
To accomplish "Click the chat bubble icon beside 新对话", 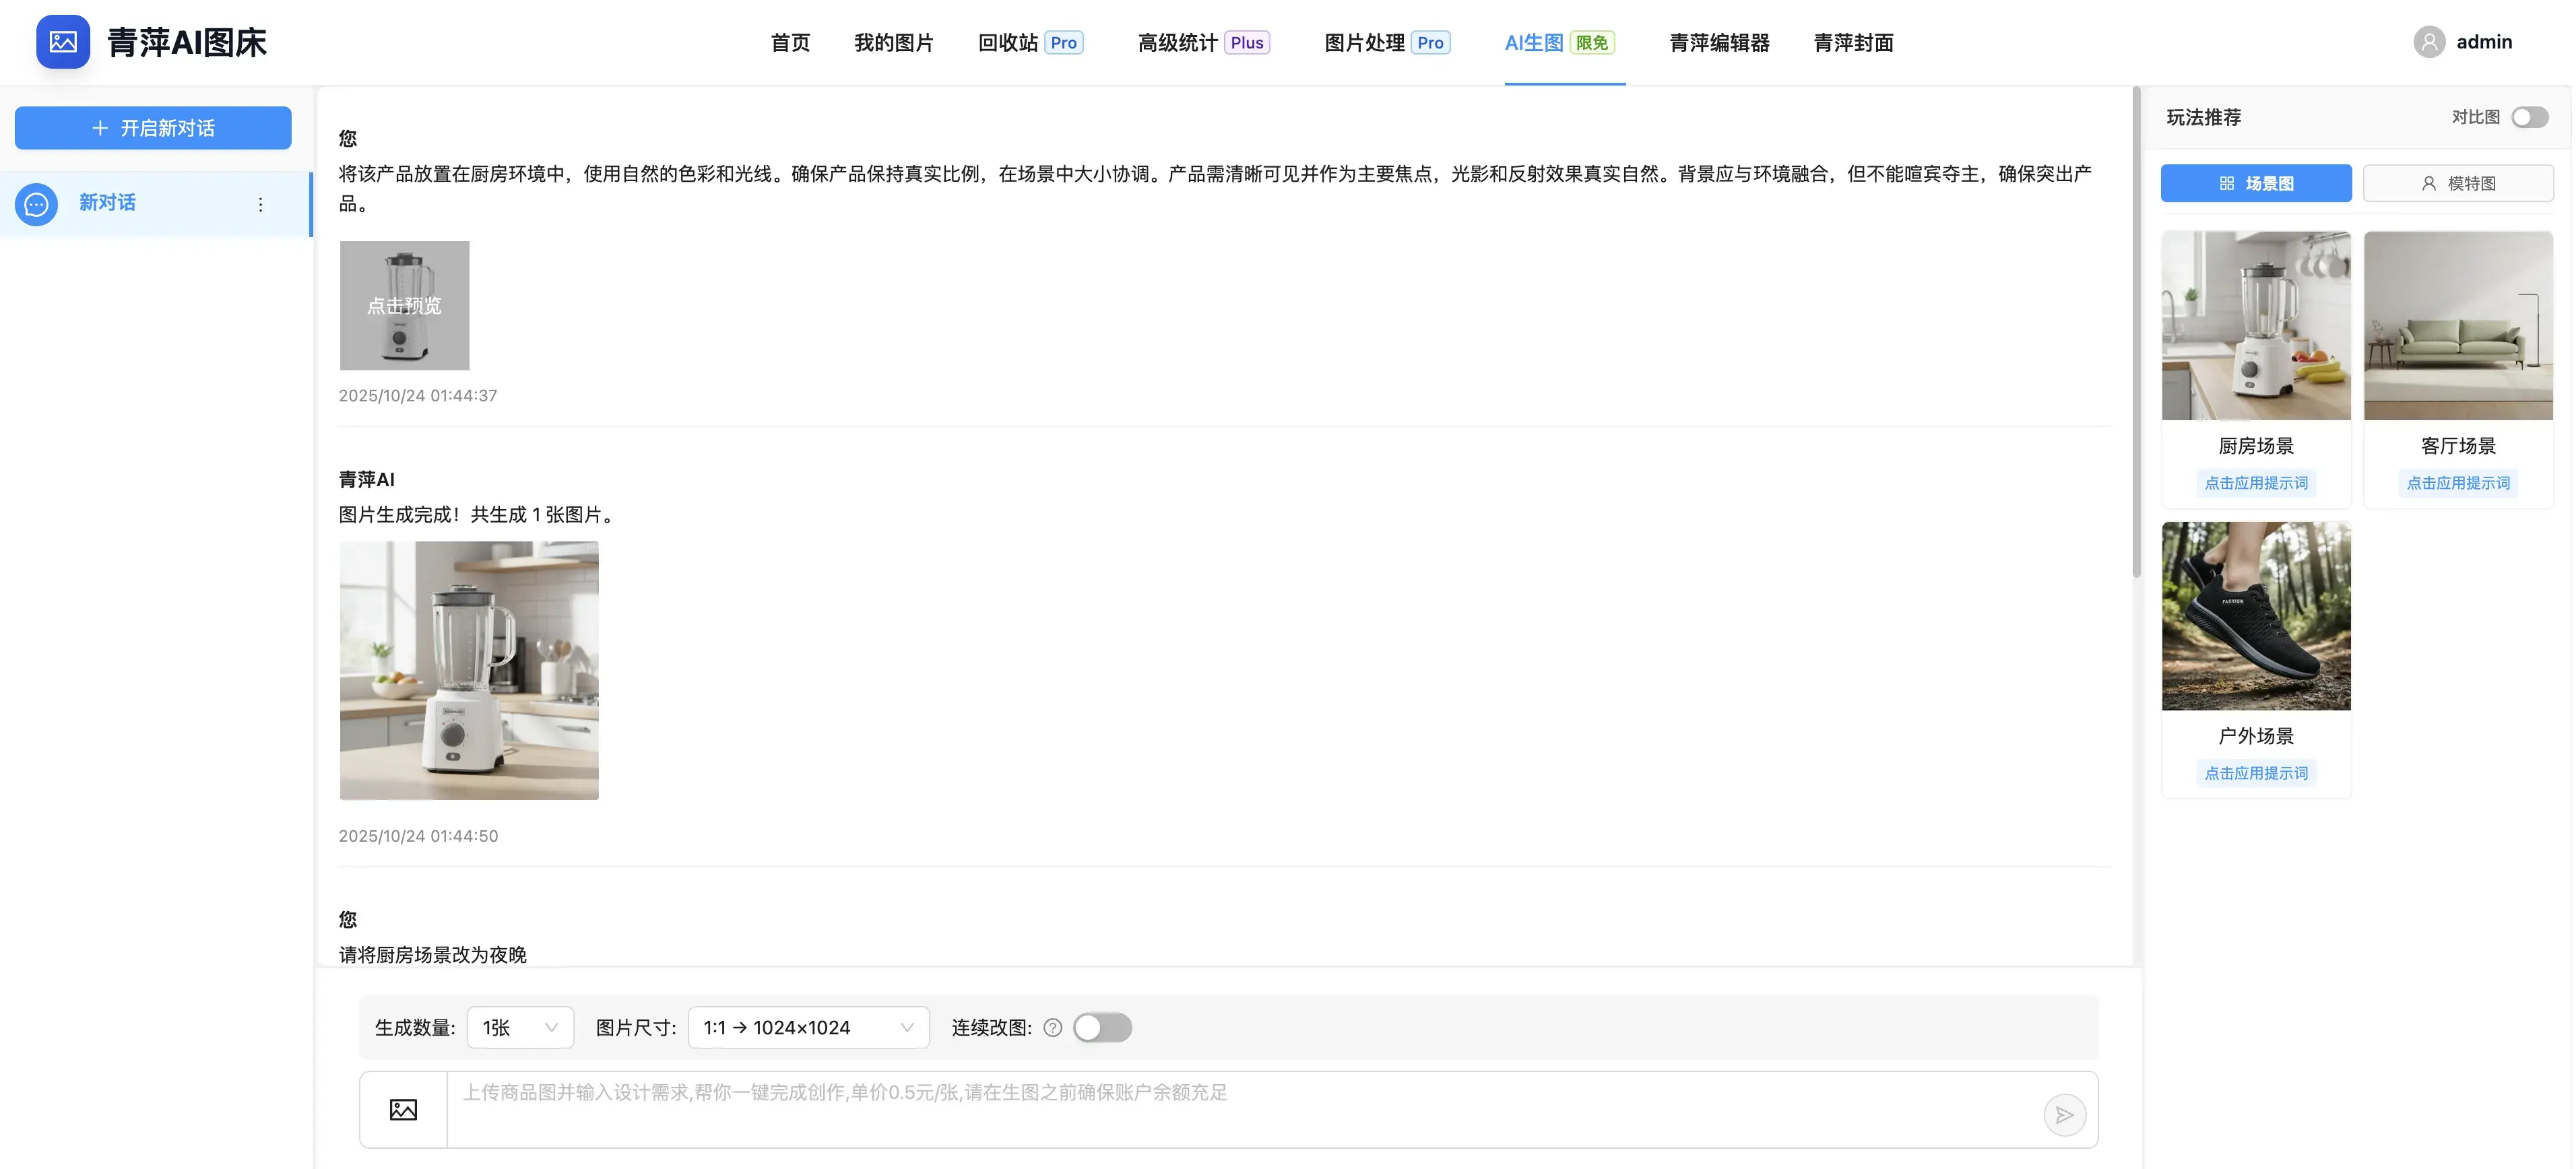I will [x=37, y=204].
